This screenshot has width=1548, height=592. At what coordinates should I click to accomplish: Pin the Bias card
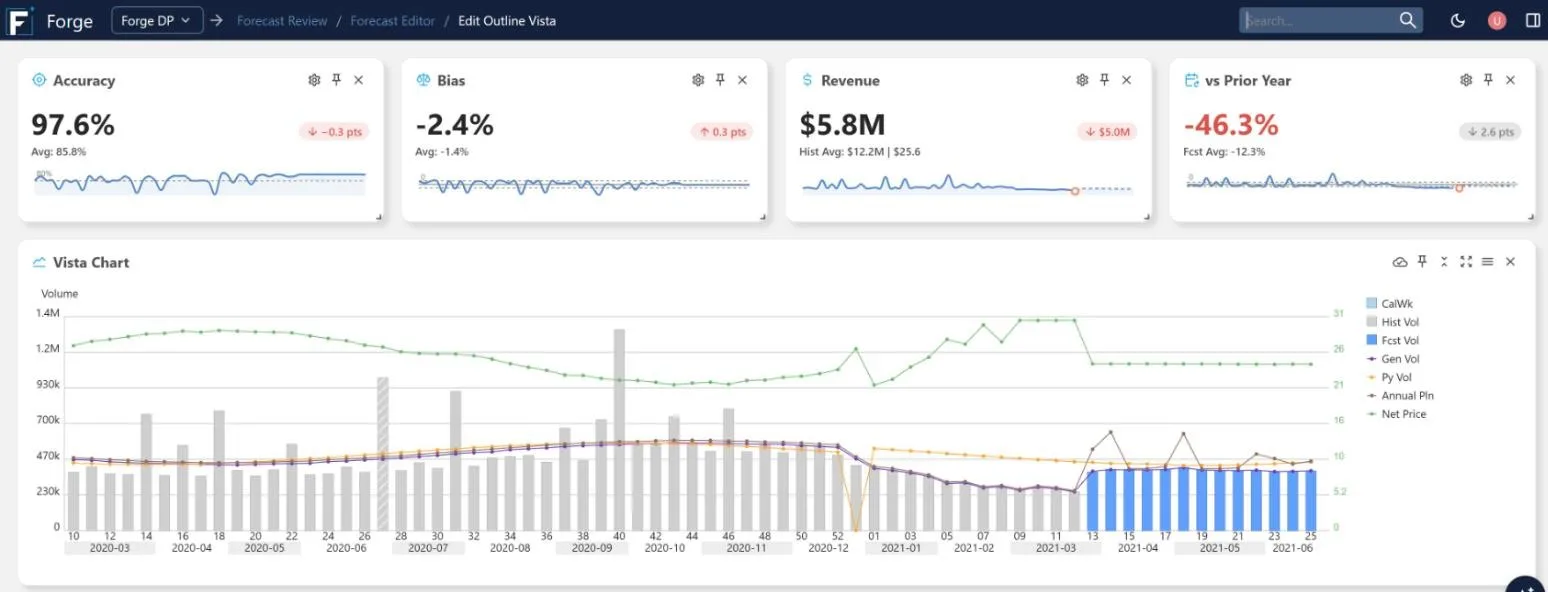click(x=720, y=80)
